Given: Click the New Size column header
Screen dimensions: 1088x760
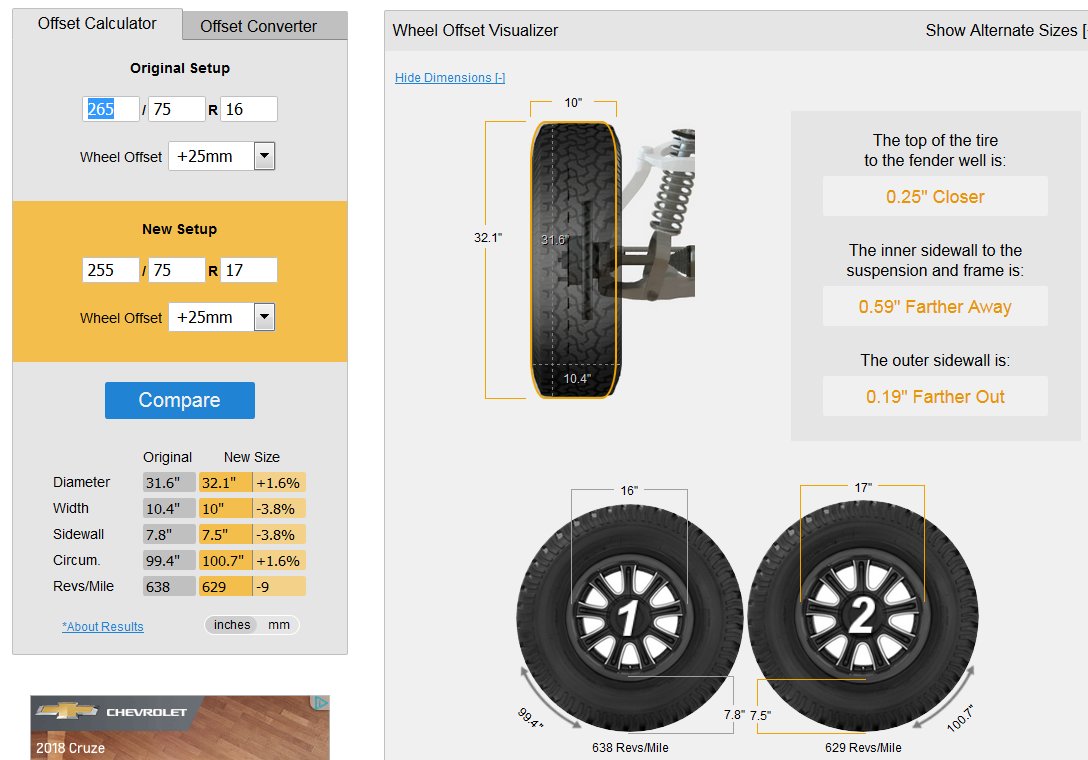Looking at the screenshot, I should click(252, 457).
